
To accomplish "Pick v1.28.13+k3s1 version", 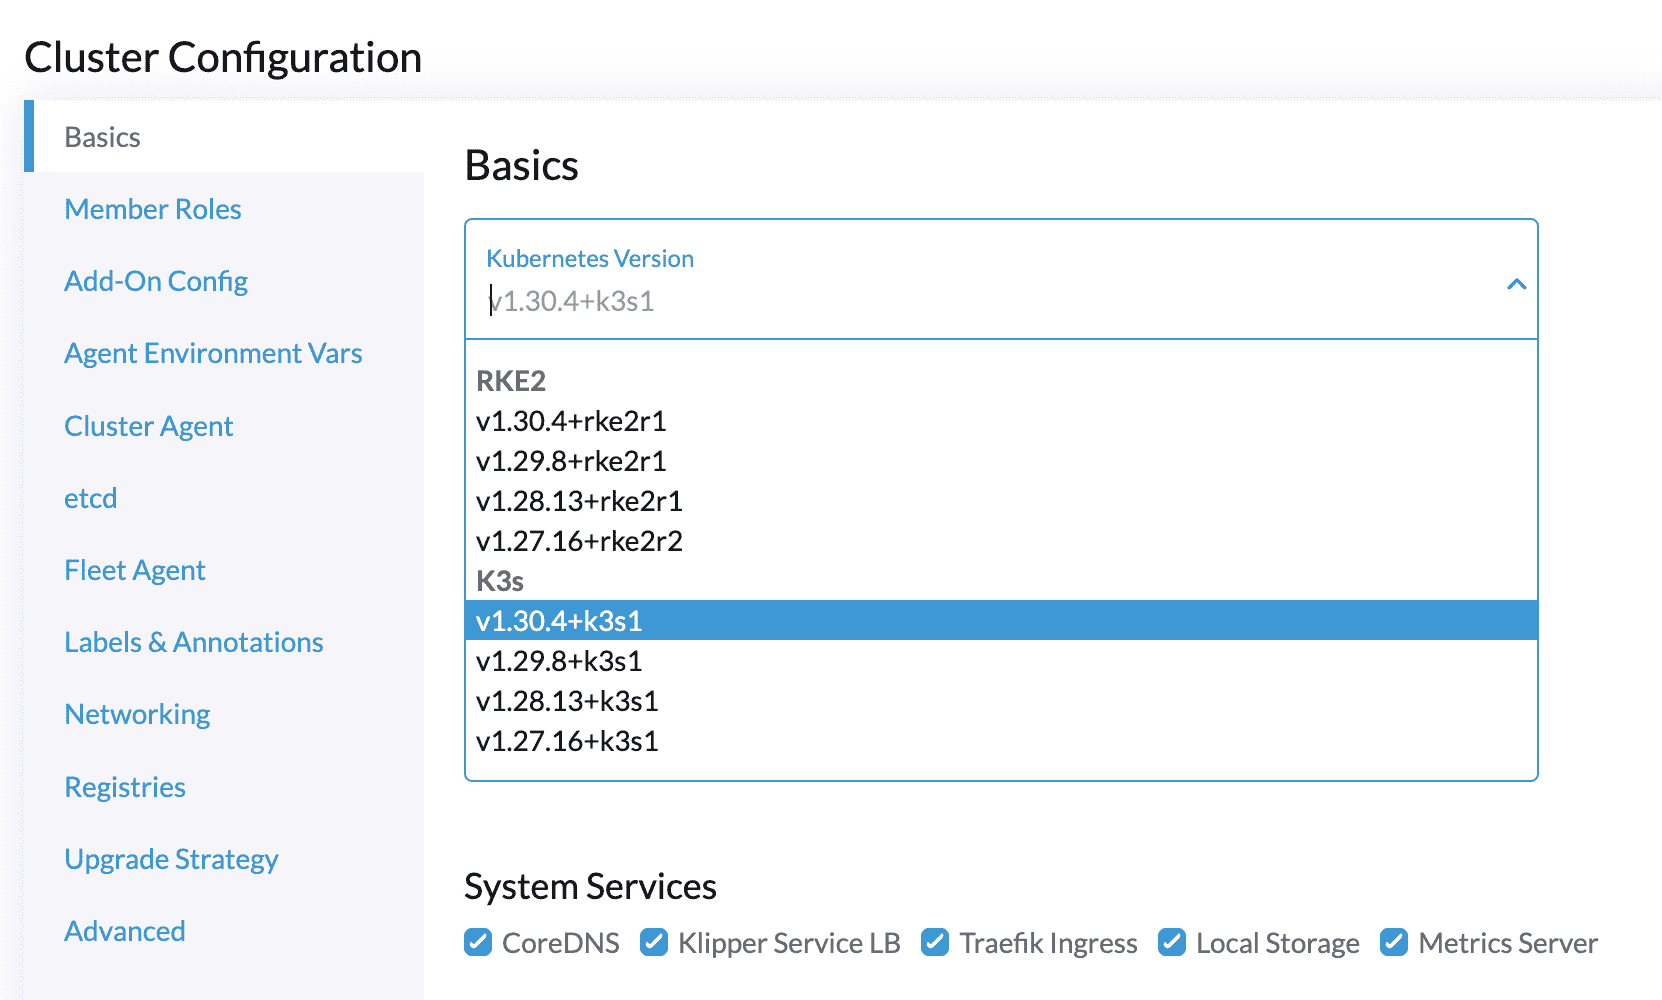I will 1001,701.
